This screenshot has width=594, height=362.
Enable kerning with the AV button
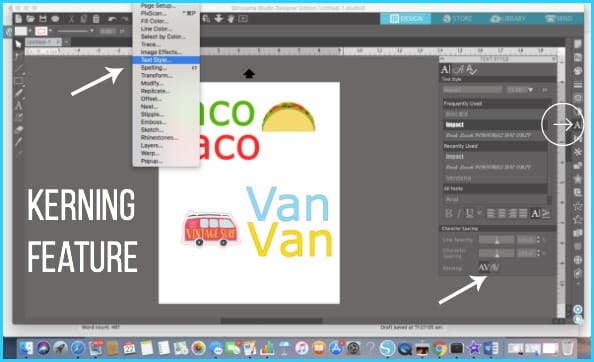(484, 268)
